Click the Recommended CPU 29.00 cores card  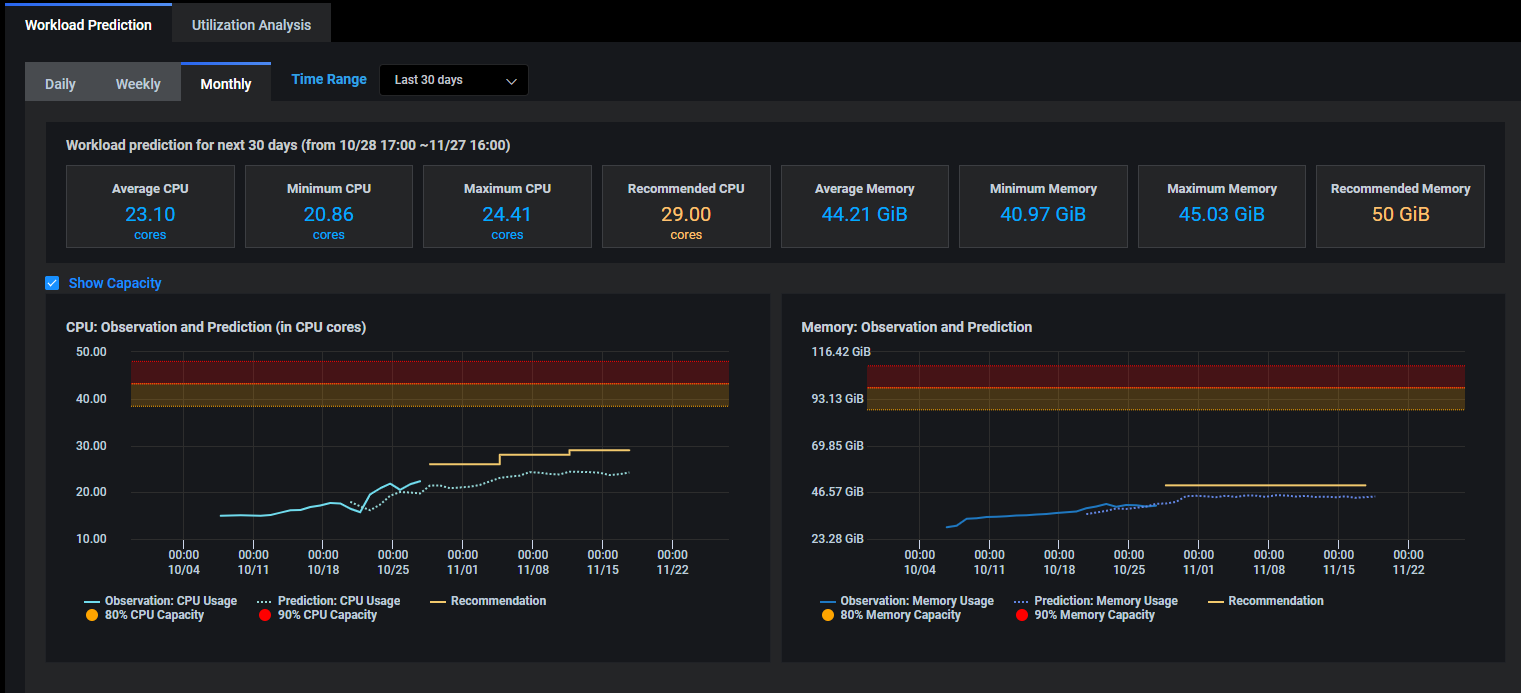tap(686, 207)
